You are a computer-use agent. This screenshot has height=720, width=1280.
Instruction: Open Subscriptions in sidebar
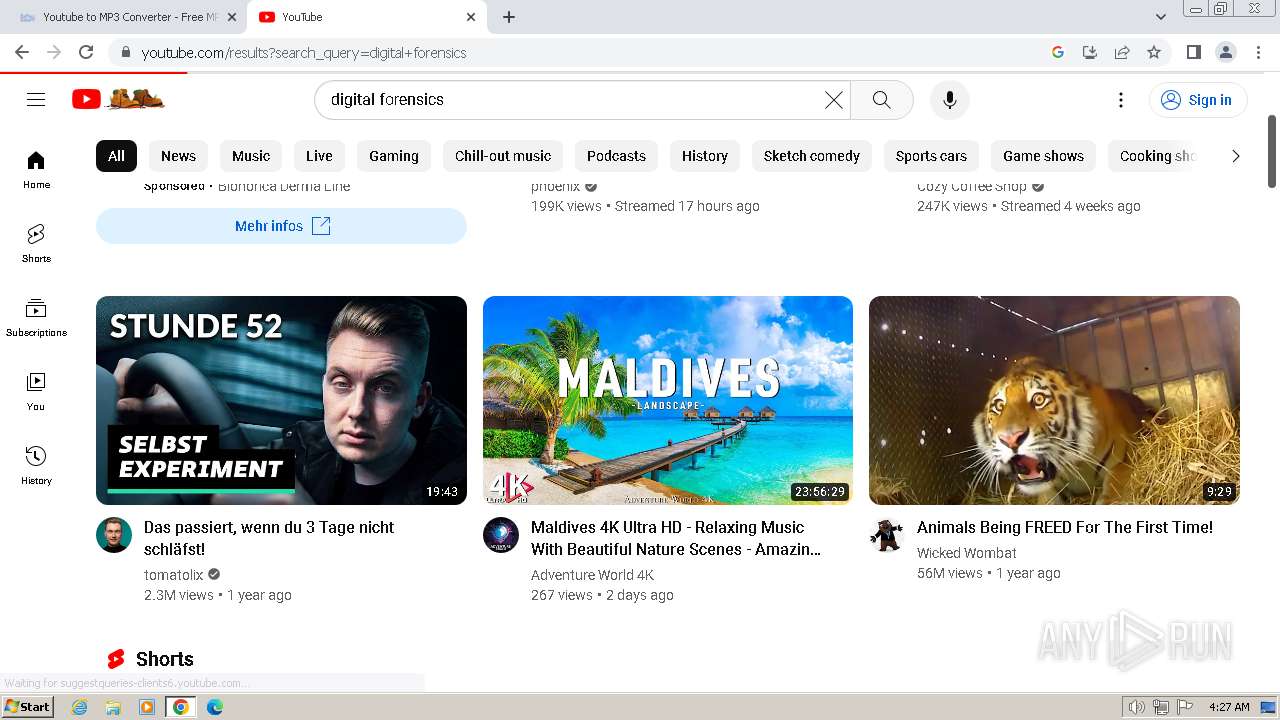[x=36, y=317]
